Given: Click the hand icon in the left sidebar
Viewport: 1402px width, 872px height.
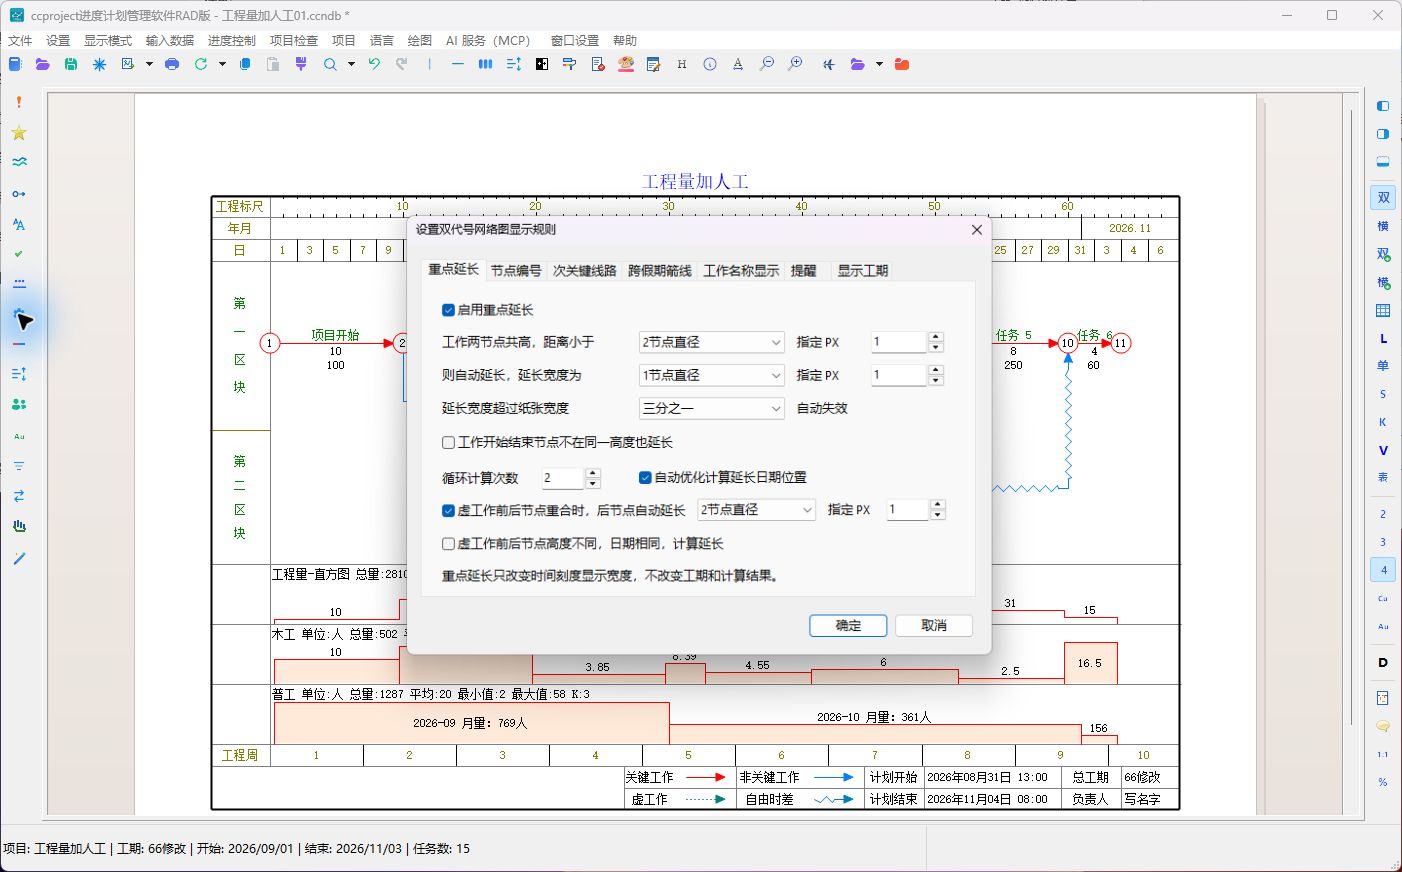Looking at the screenshot, I should point(19,526).
